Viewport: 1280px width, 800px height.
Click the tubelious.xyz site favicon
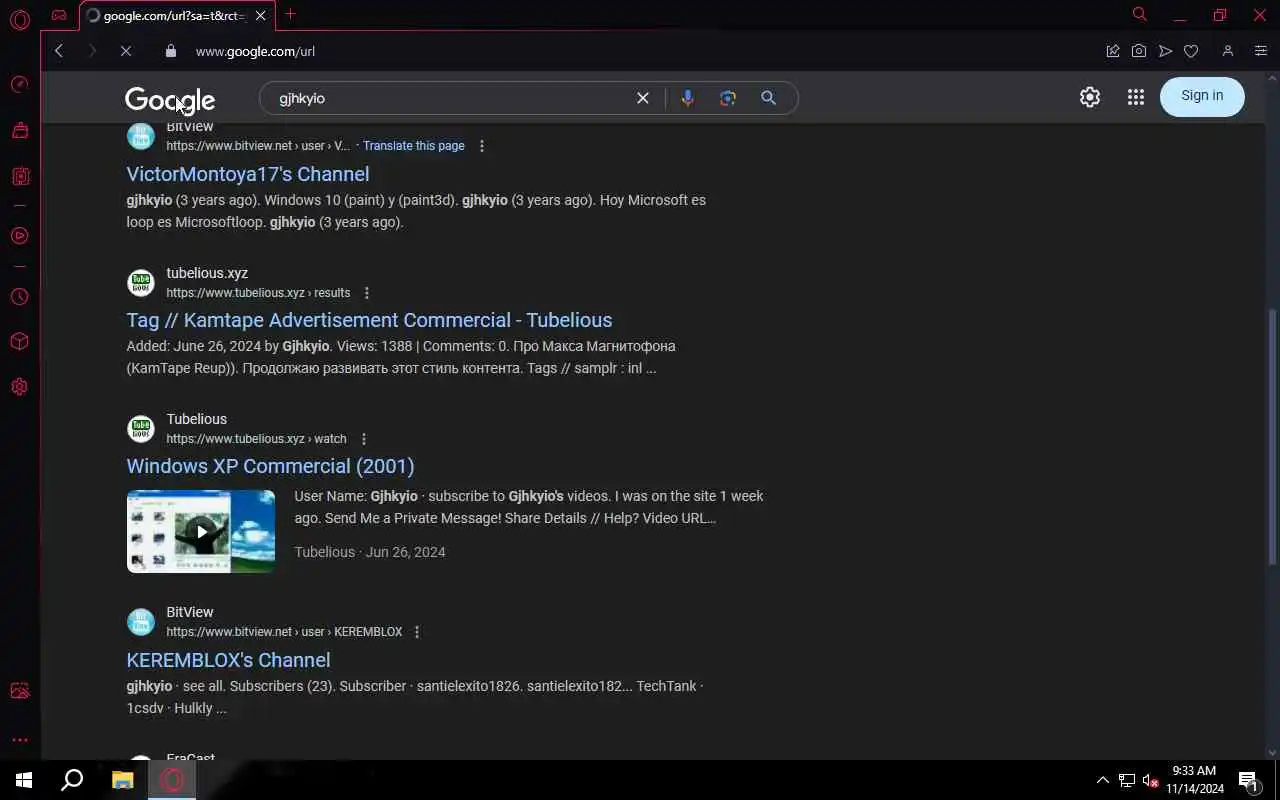coord(141,283)
